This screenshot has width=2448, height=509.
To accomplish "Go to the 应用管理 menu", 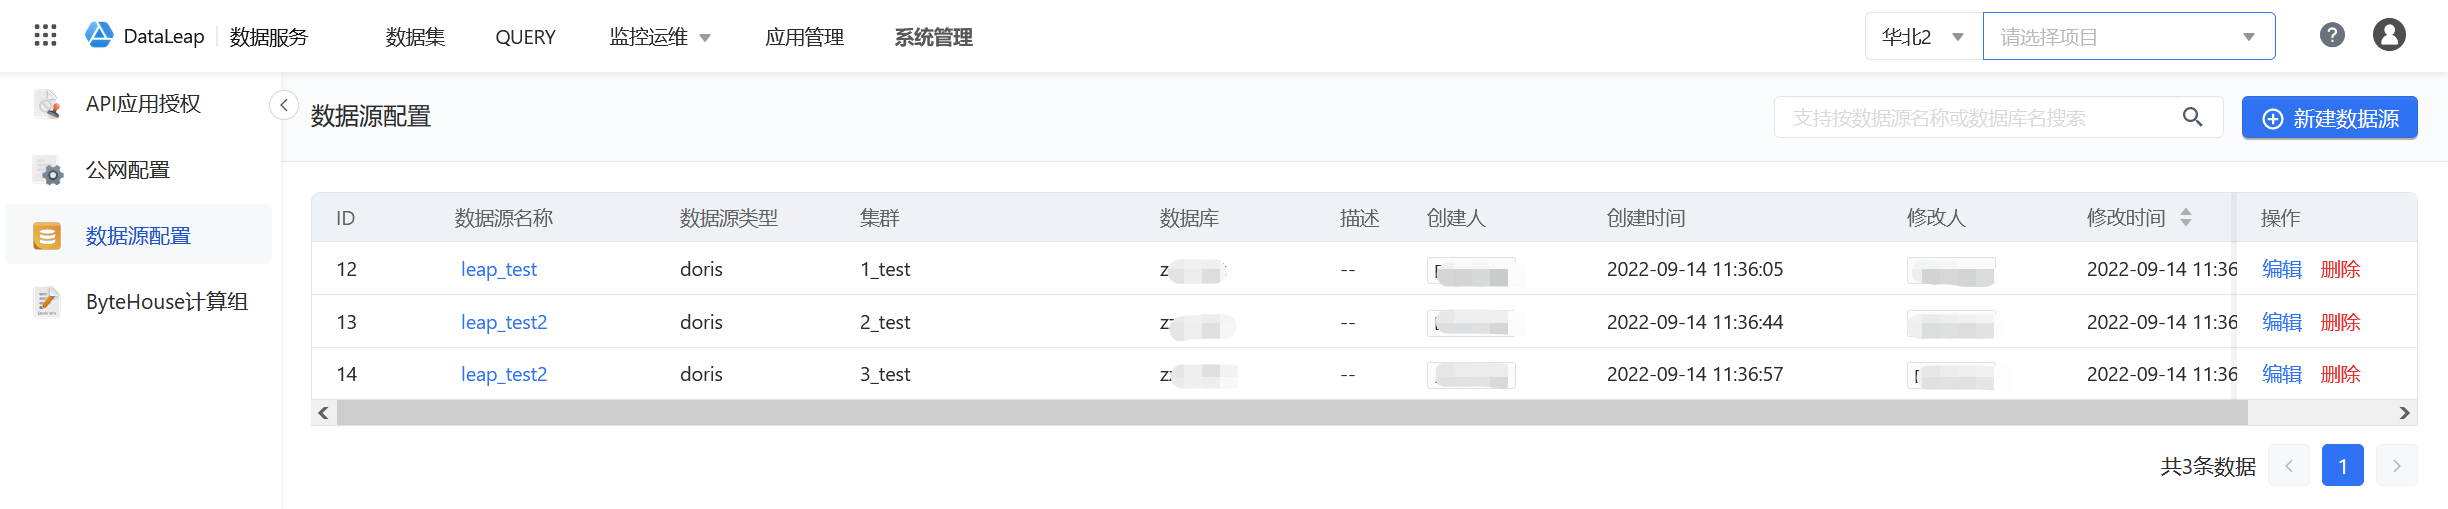I will (x=804, y=37).
